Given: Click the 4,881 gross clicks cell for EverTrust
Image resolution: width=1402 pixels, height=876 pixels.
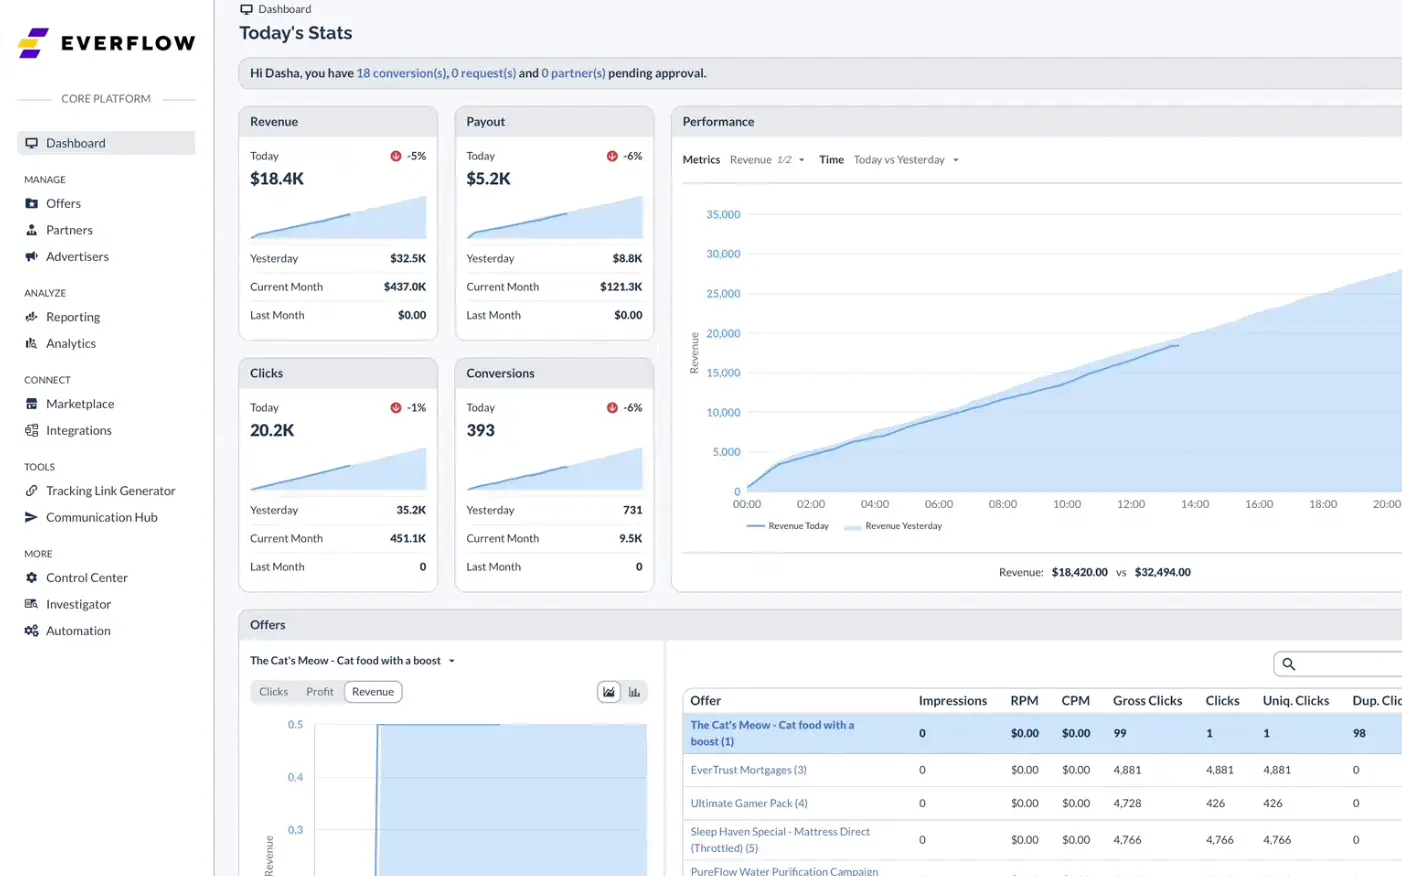Looking at the screenshot, I should (x=1127, y=770).
